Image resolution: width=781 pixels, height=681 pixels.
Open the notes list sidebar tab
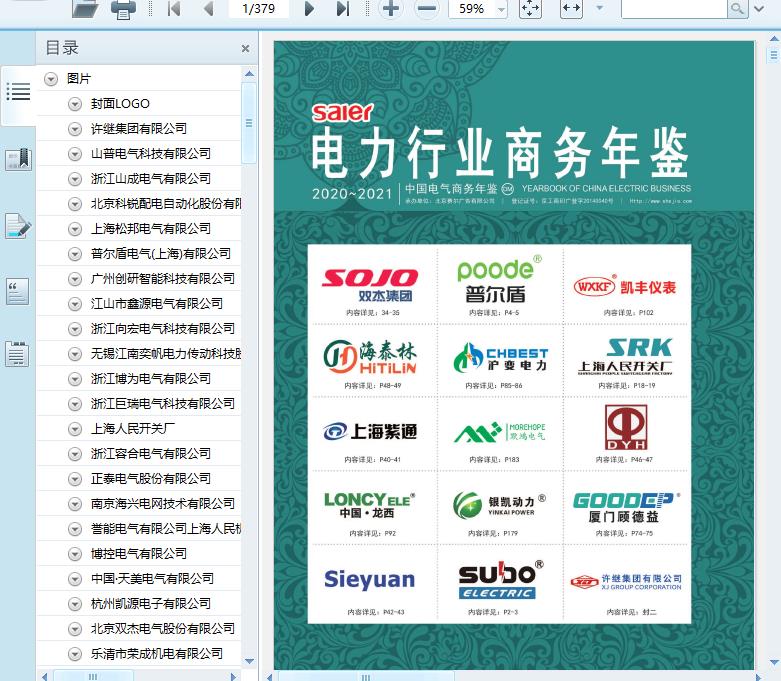(x=17, y=354)
